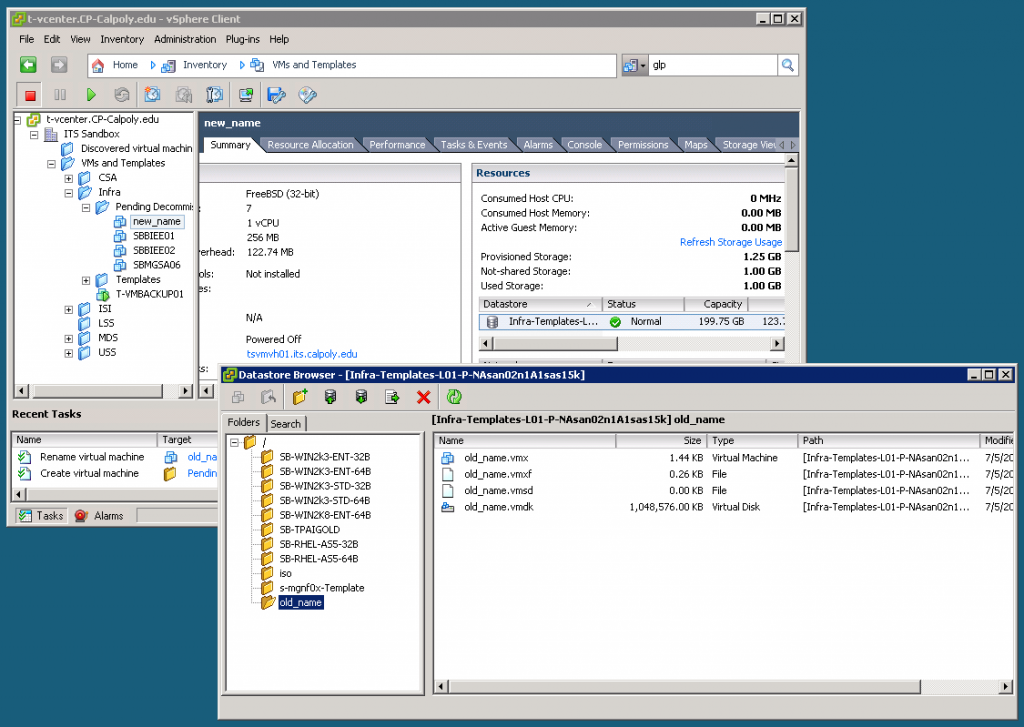Click the search input field containing glp
Image resolution: width=1024 pixels, height=727 pixels.
pos(712,65)
